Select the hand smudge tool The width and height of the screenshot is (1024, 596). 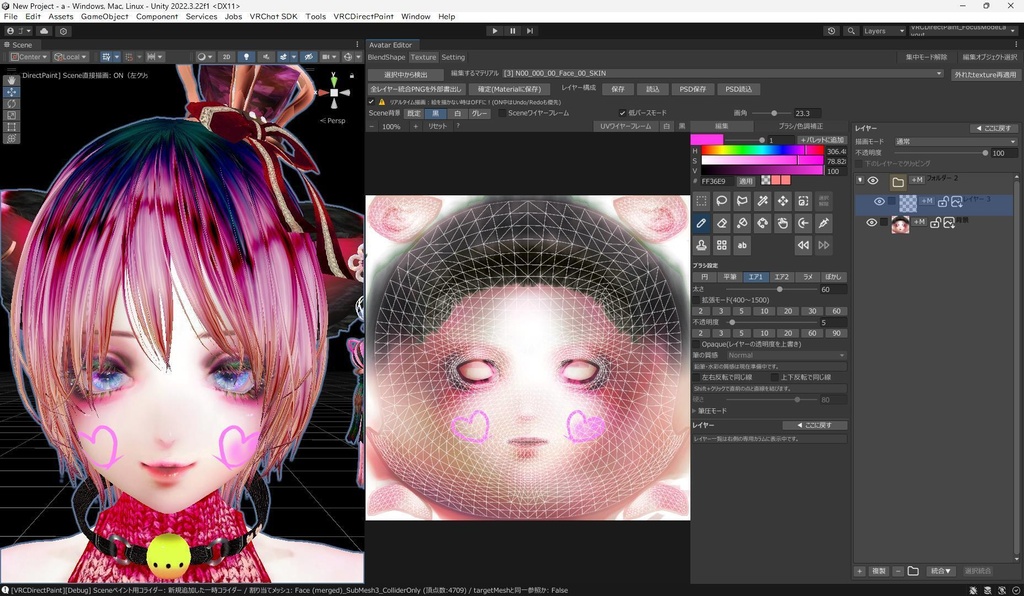(x=782, y=223)
